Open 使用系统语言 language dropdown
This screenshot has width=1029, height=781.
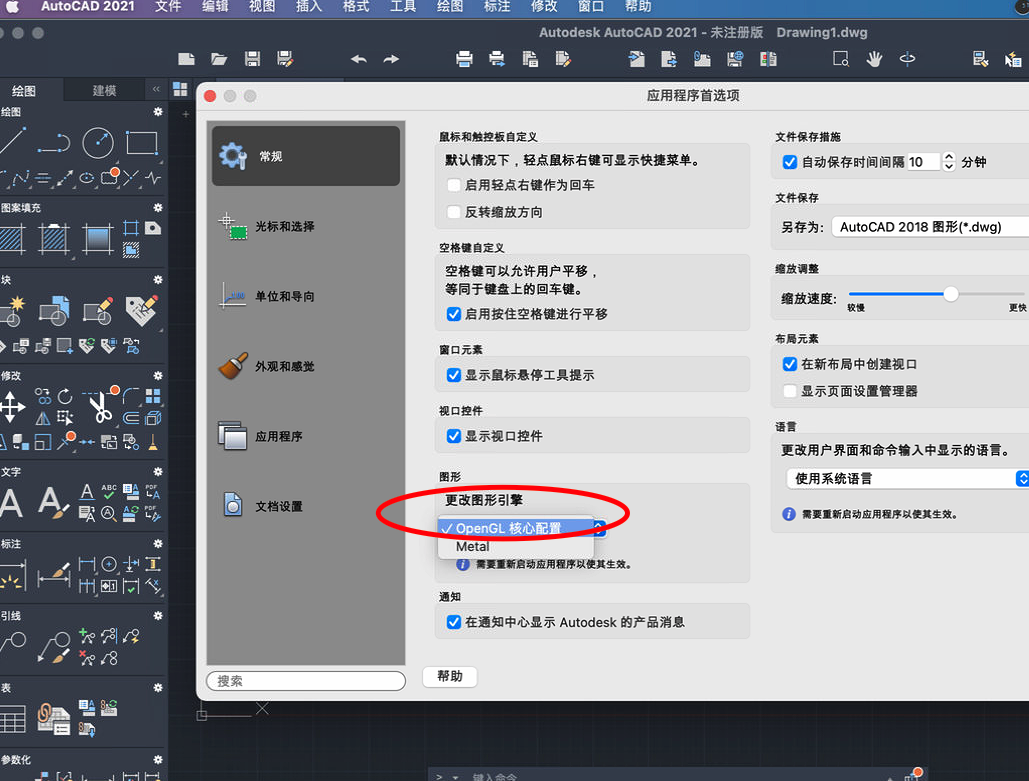(x=907, y=478)
